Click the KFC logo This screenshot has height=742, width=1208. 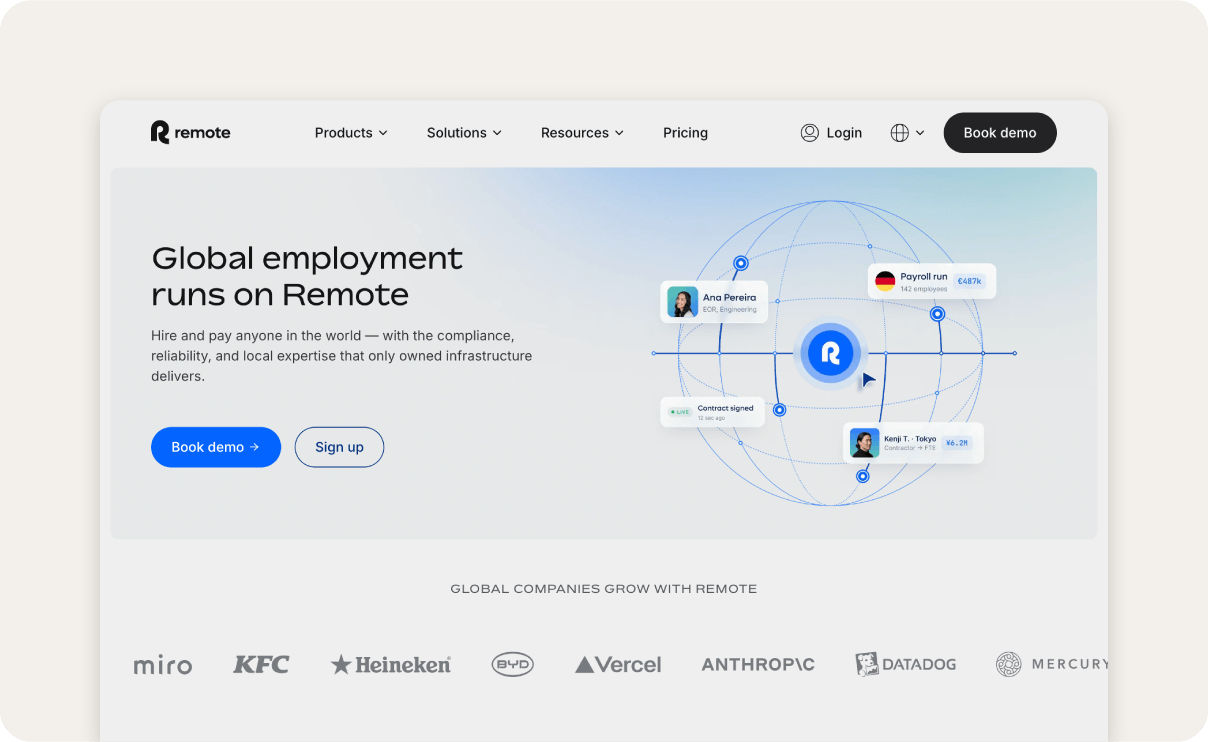(x=261, y=664)
